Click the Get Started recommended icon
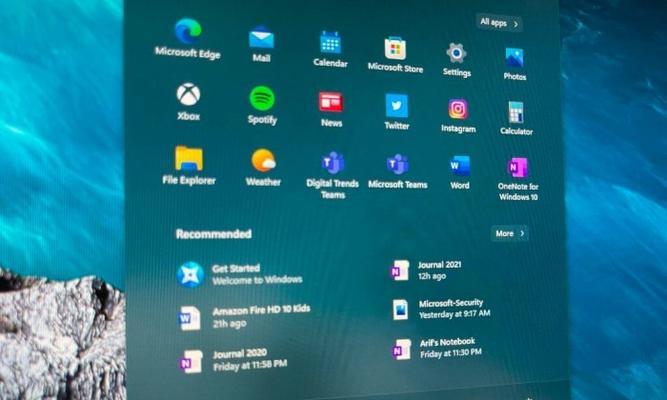The height and width of the screenshot is (400, 667). (x=190, y=275)
